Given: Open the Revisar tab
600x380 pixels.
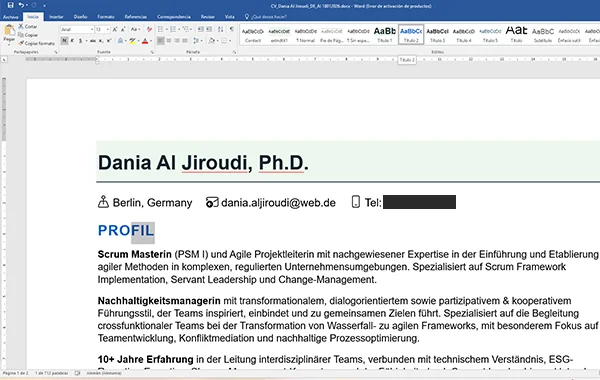Looking at the screenshot, I should [x=208, y=17].
